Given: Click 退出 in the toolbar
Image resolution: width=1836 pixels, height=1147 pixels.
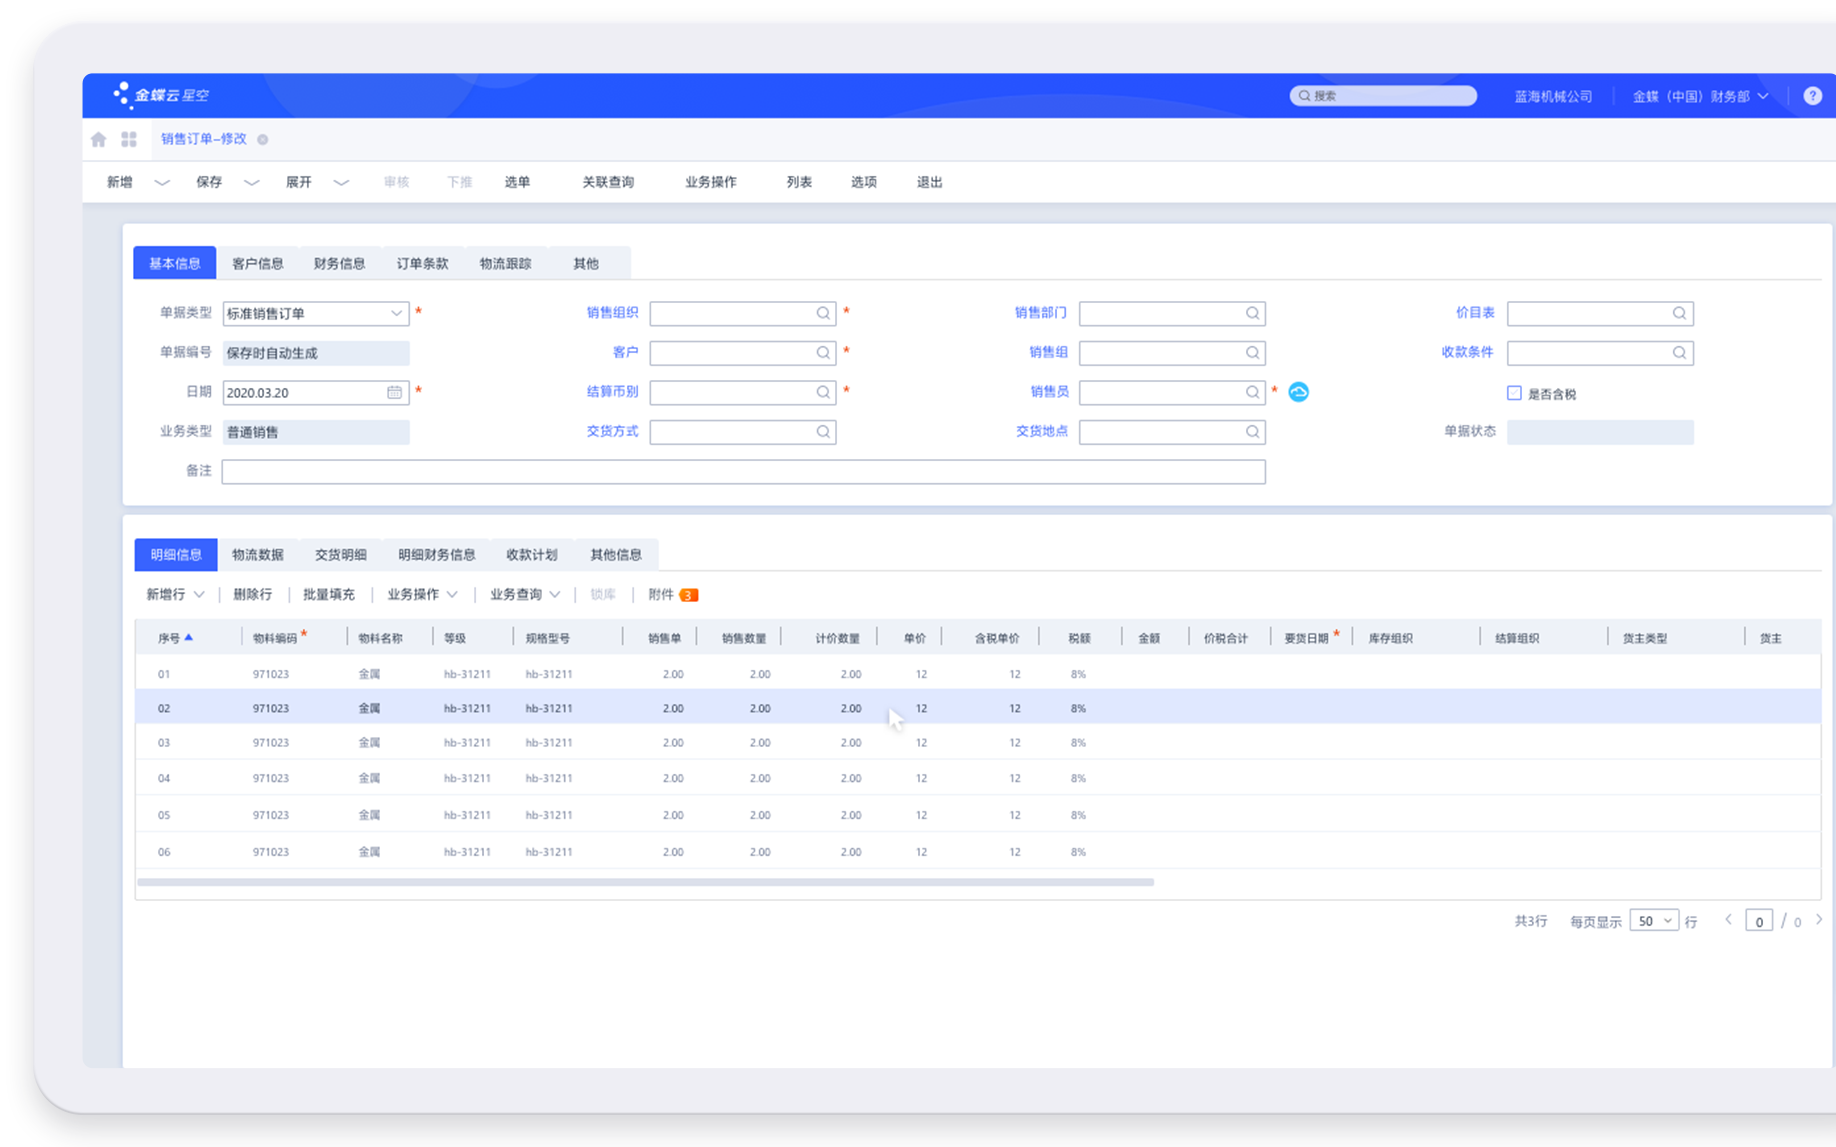Looking at the screenshot, I should pyautogui.click(x=929, y=183).
